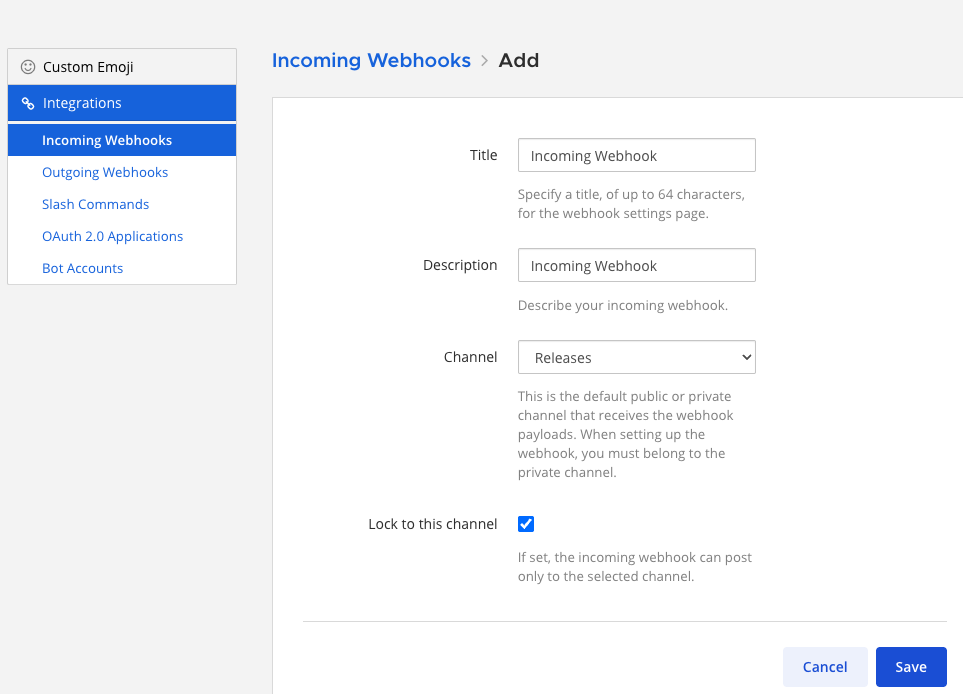Edit the Description field
Screen dimensions: 963x694
point(636,265)
